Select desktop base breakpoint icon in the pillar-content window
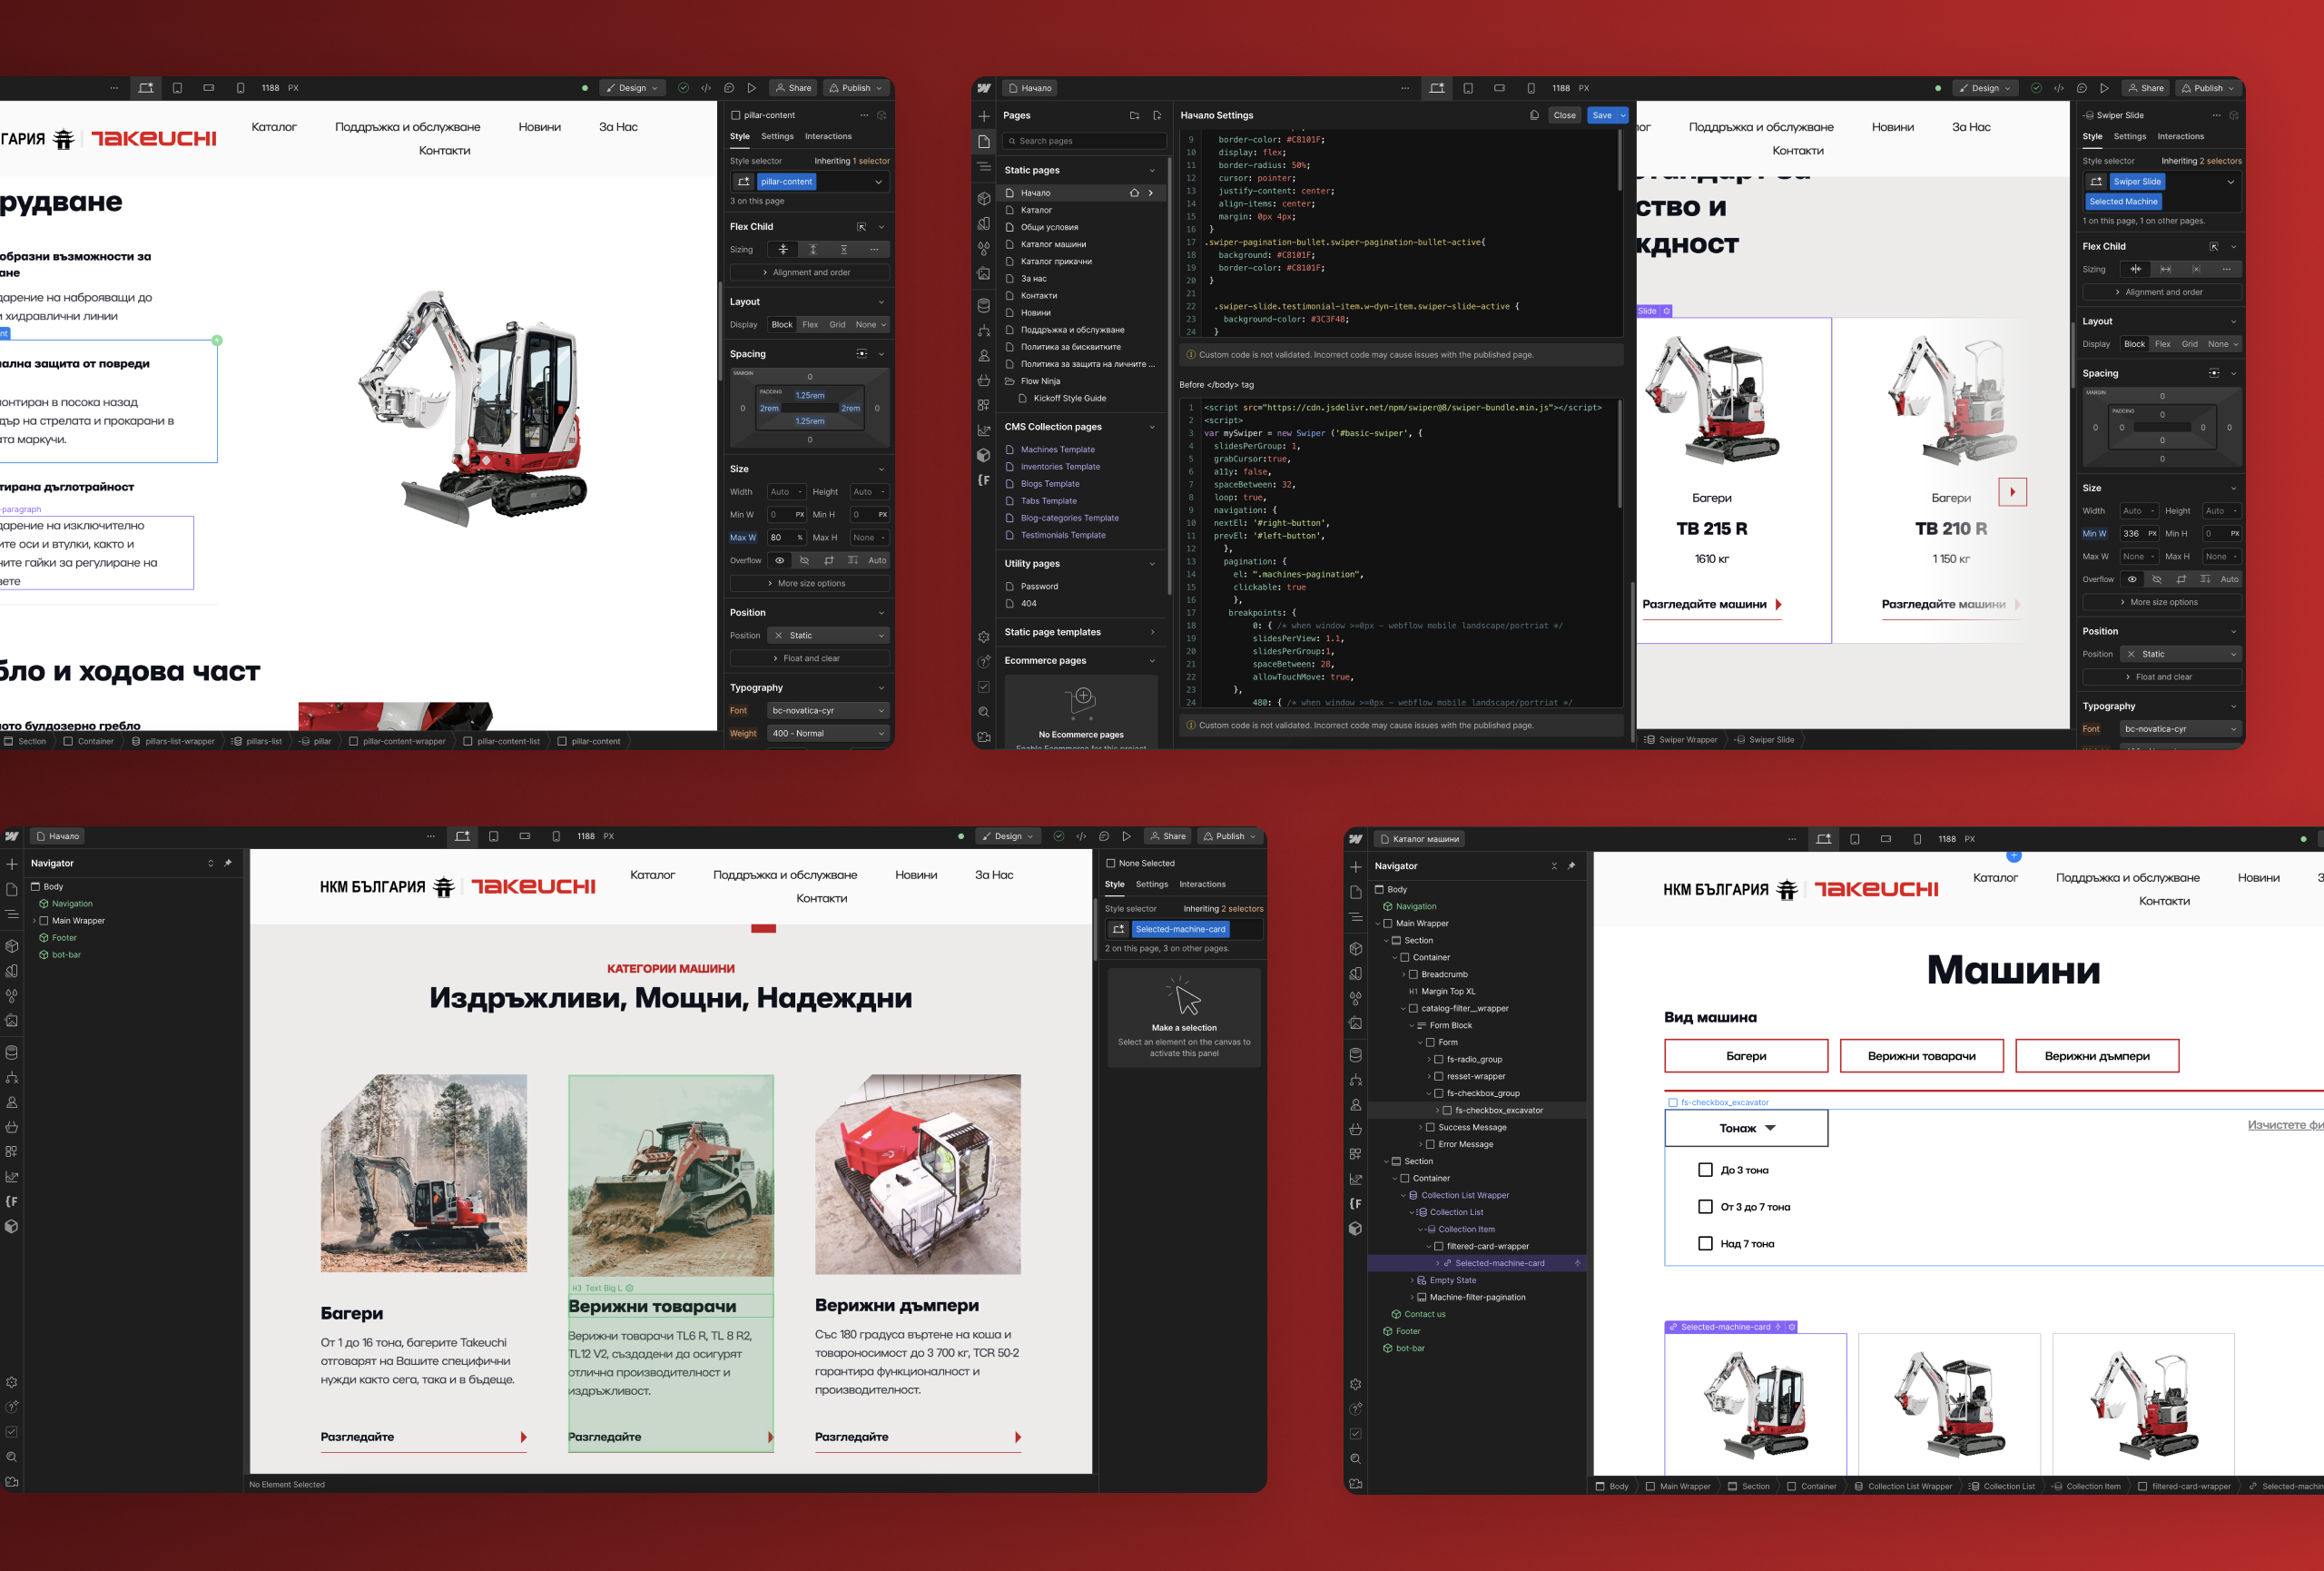The width and height of the screenshot is (2324, 1571). point(146,88)
